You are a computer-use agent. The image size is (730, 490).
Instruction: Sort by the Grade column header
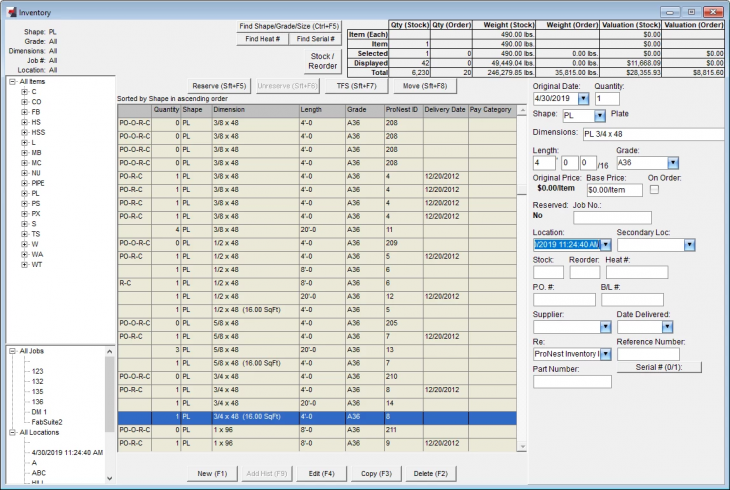pos(365,110)
